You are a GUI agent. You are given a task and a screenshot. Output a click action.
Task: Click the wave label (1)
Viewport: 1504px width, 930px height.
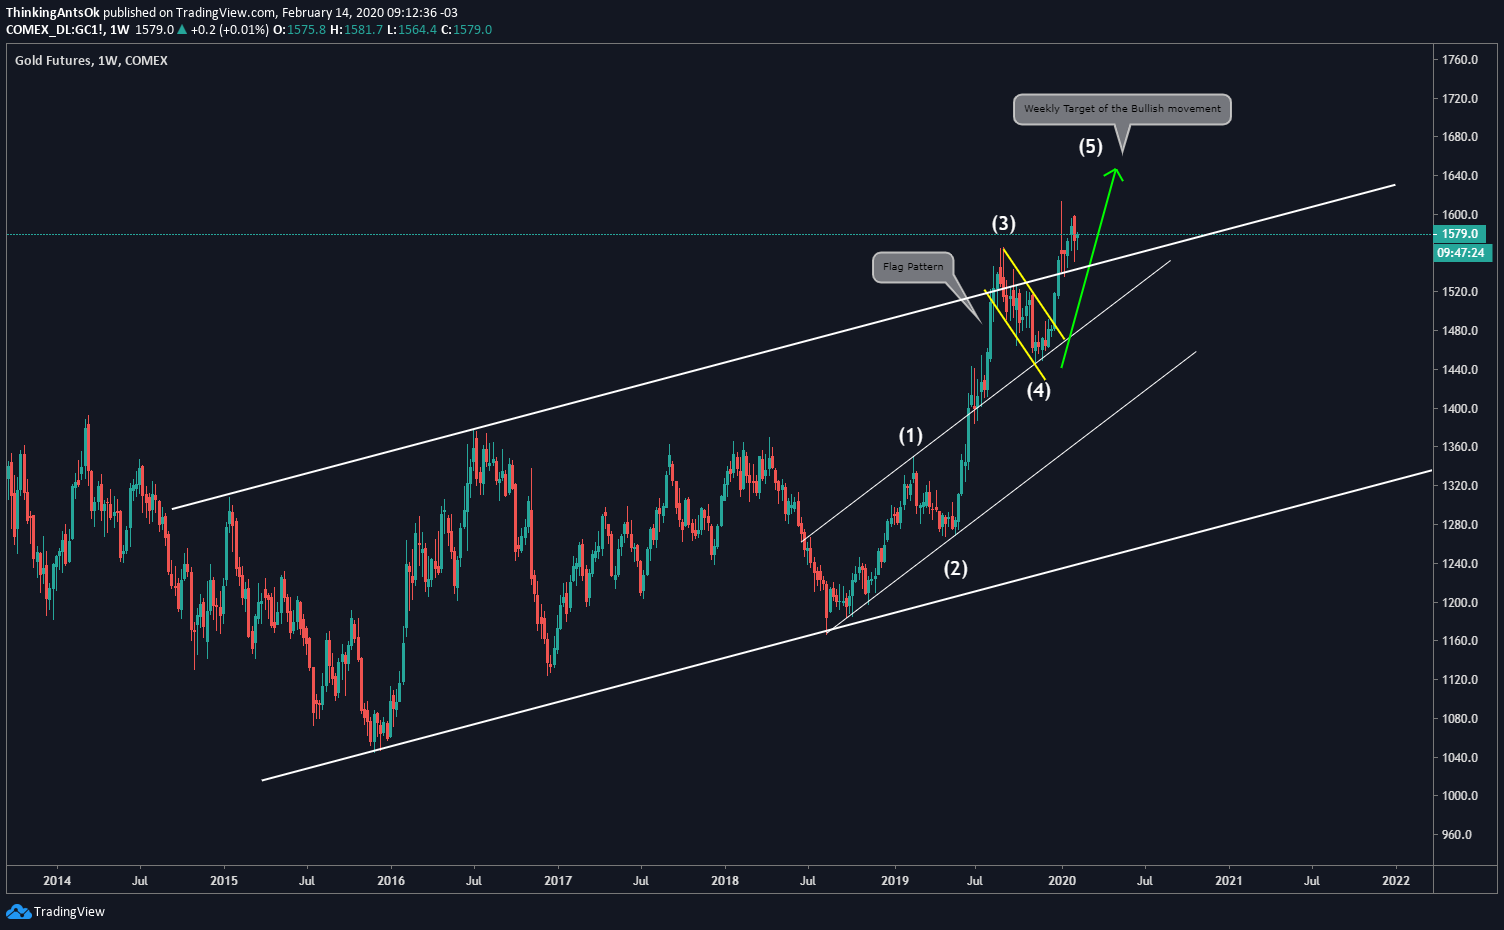(910, 435)
